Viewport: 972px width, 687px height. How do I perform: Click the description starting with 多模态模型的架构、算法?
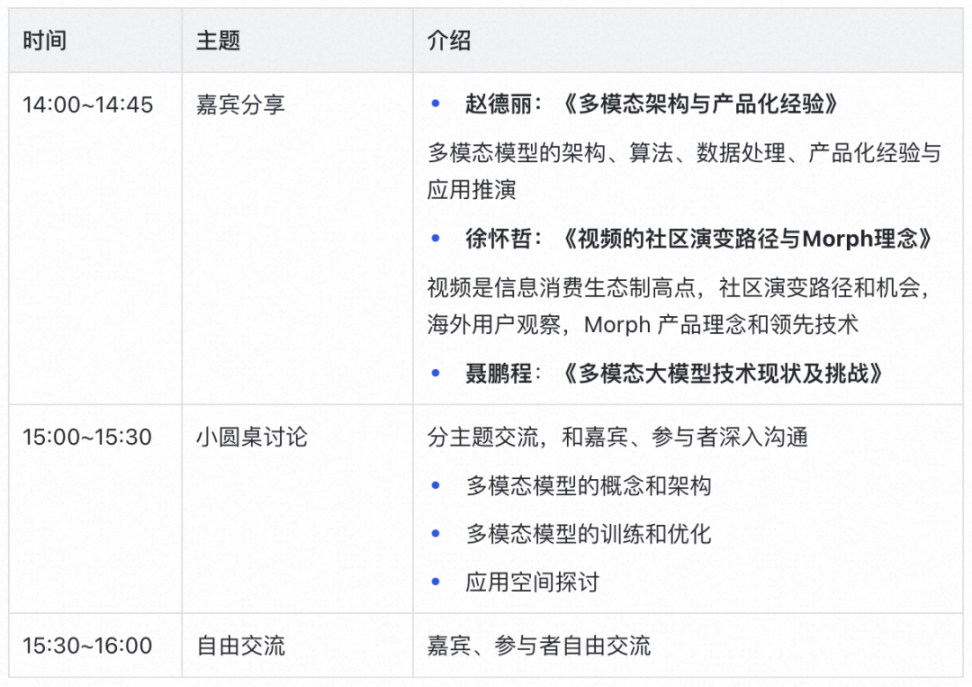click(684, 171)
